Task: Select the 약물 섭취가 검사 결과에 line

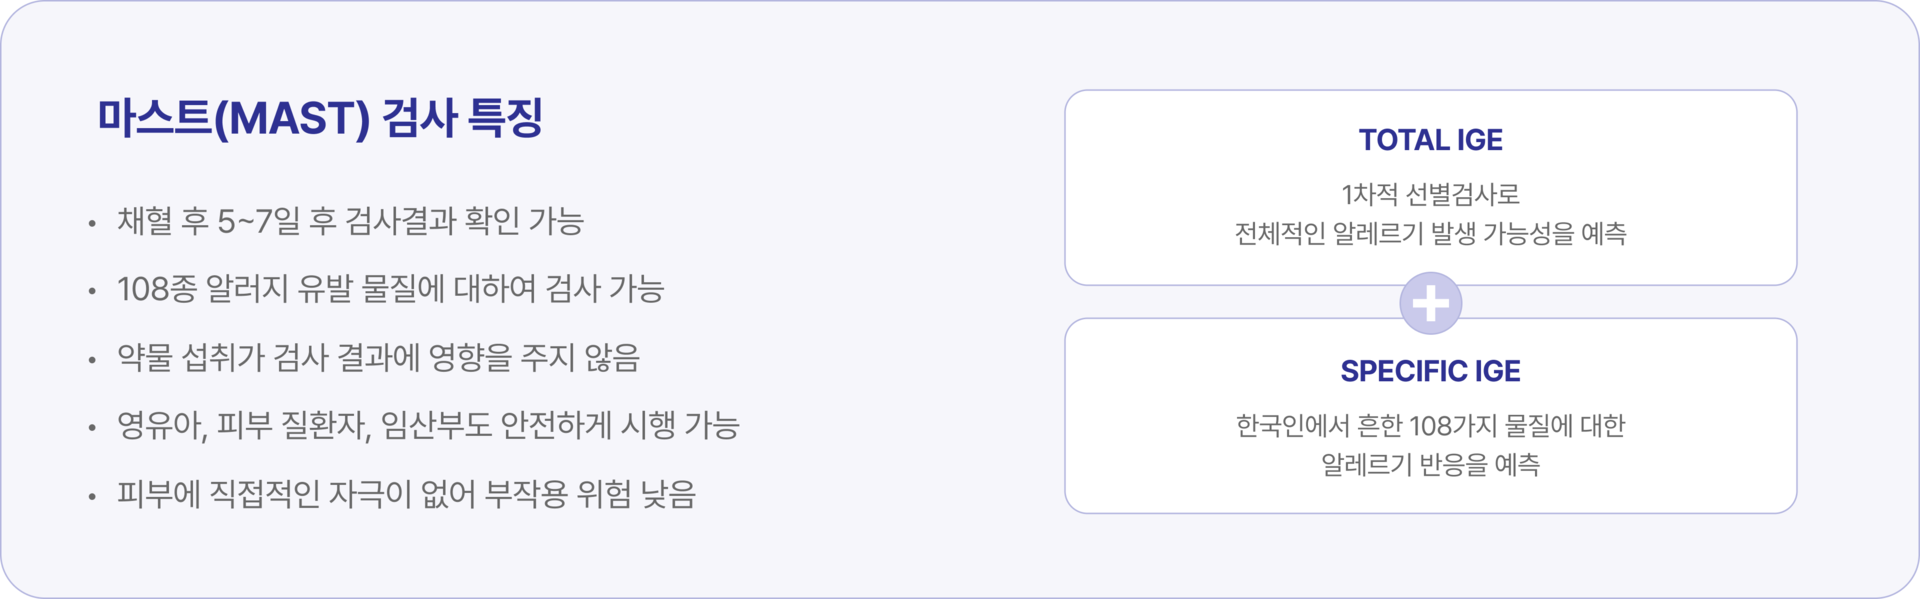Action: tap(378, 357)
